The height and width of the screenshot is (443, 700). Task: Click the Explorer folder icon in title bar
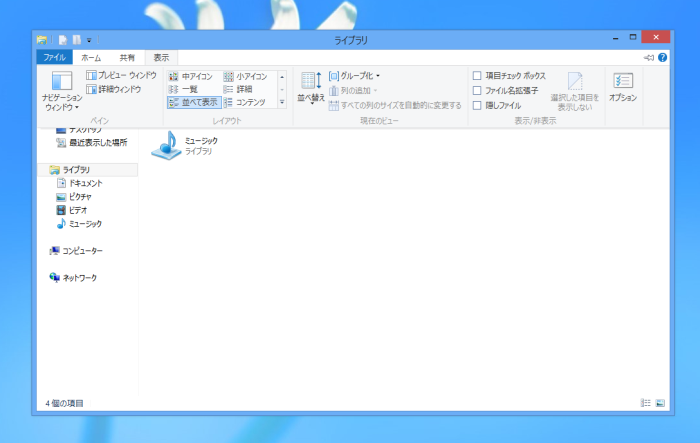pos(42,40)
